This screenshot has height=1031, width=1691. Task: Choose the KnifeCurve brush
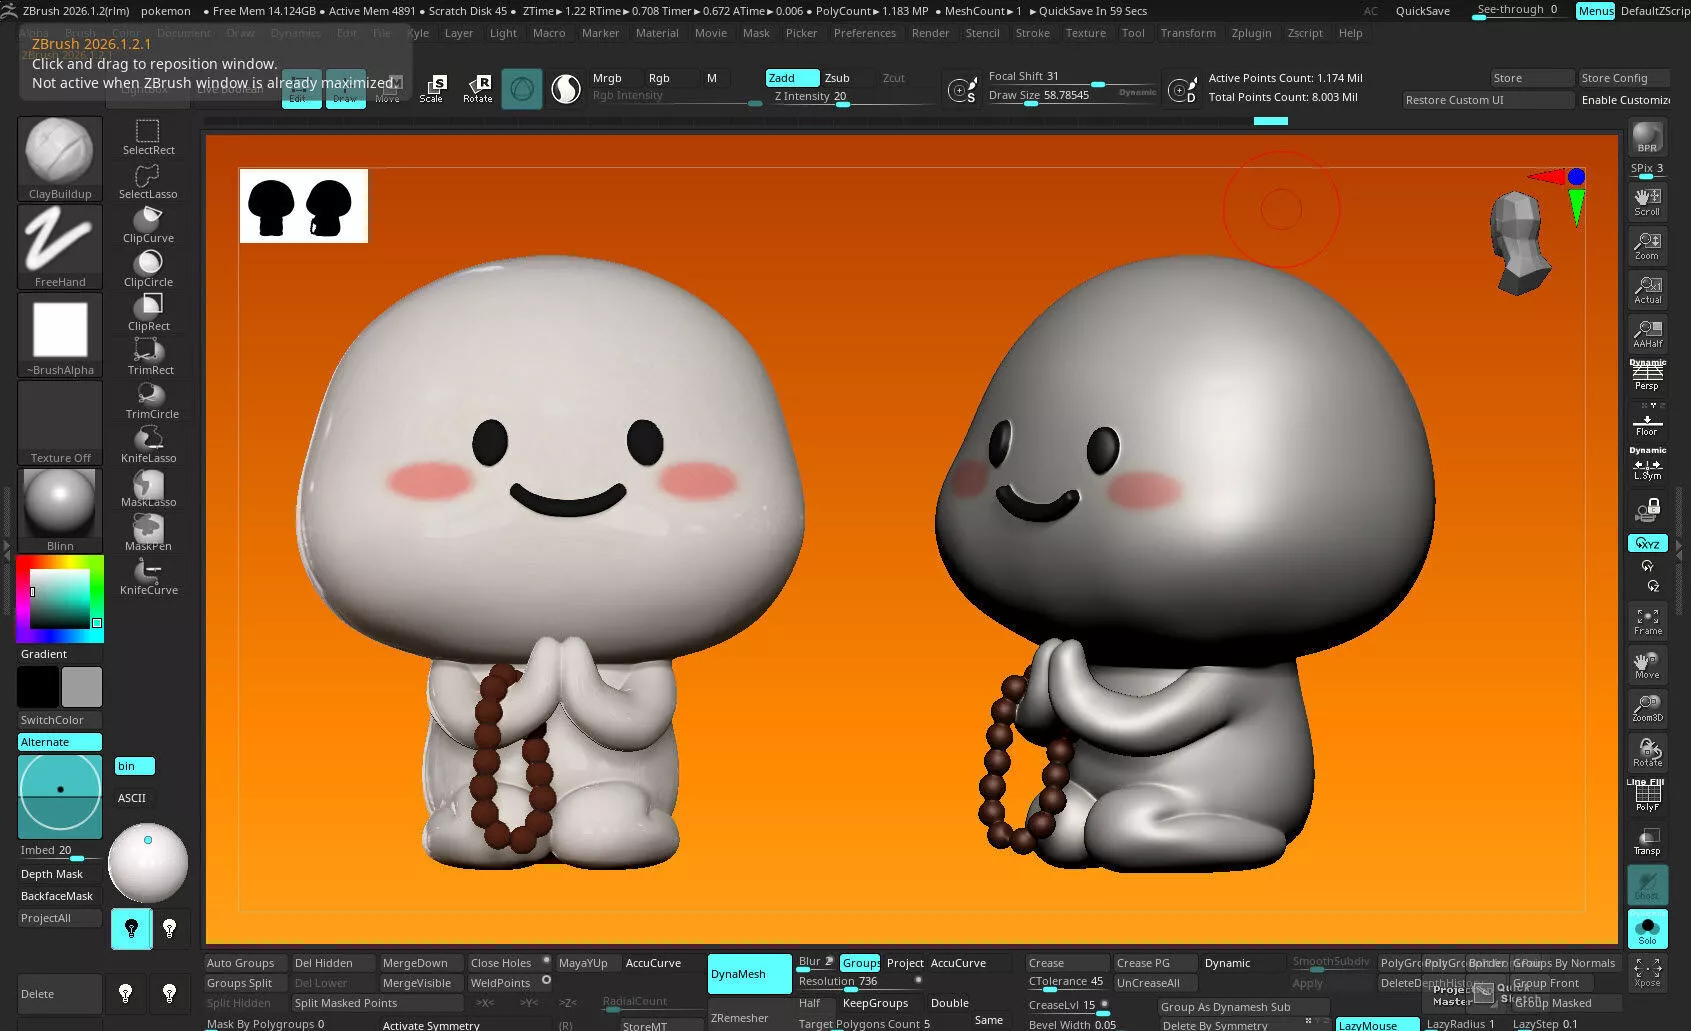tap(148, 577)
